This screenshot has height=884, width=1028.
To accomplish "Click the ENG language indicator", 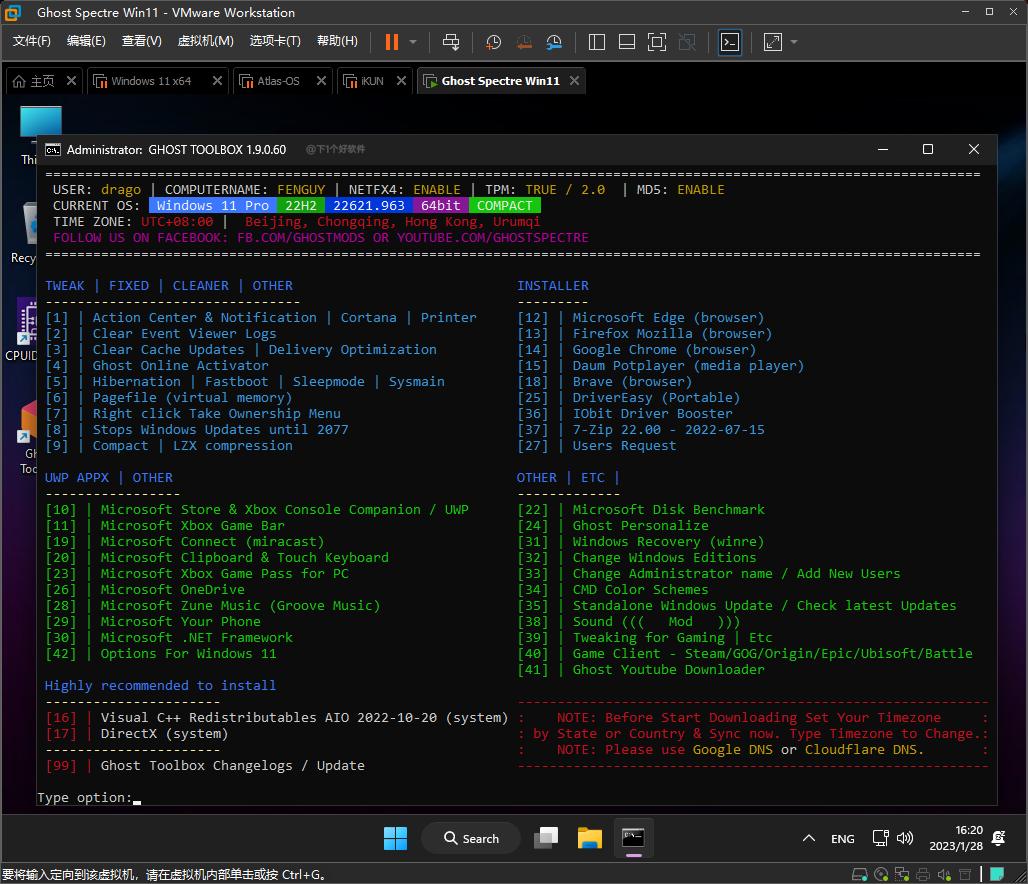I will point(843,838).
